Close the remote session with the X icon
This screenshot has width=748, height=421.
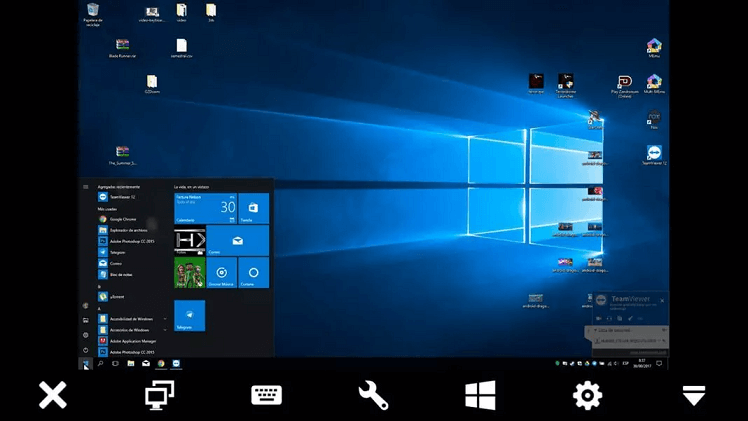pyautogui.click(x=52, y=395)
